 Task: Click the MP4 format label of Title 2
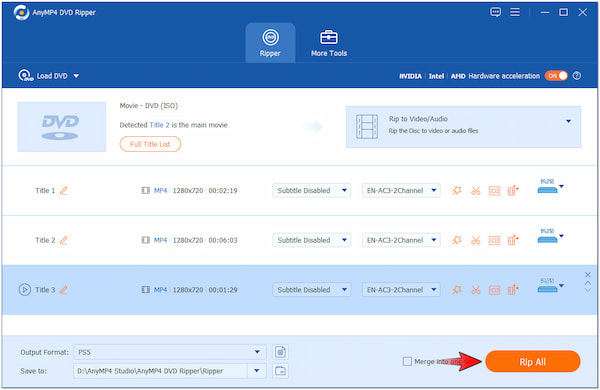coord(160,240)
